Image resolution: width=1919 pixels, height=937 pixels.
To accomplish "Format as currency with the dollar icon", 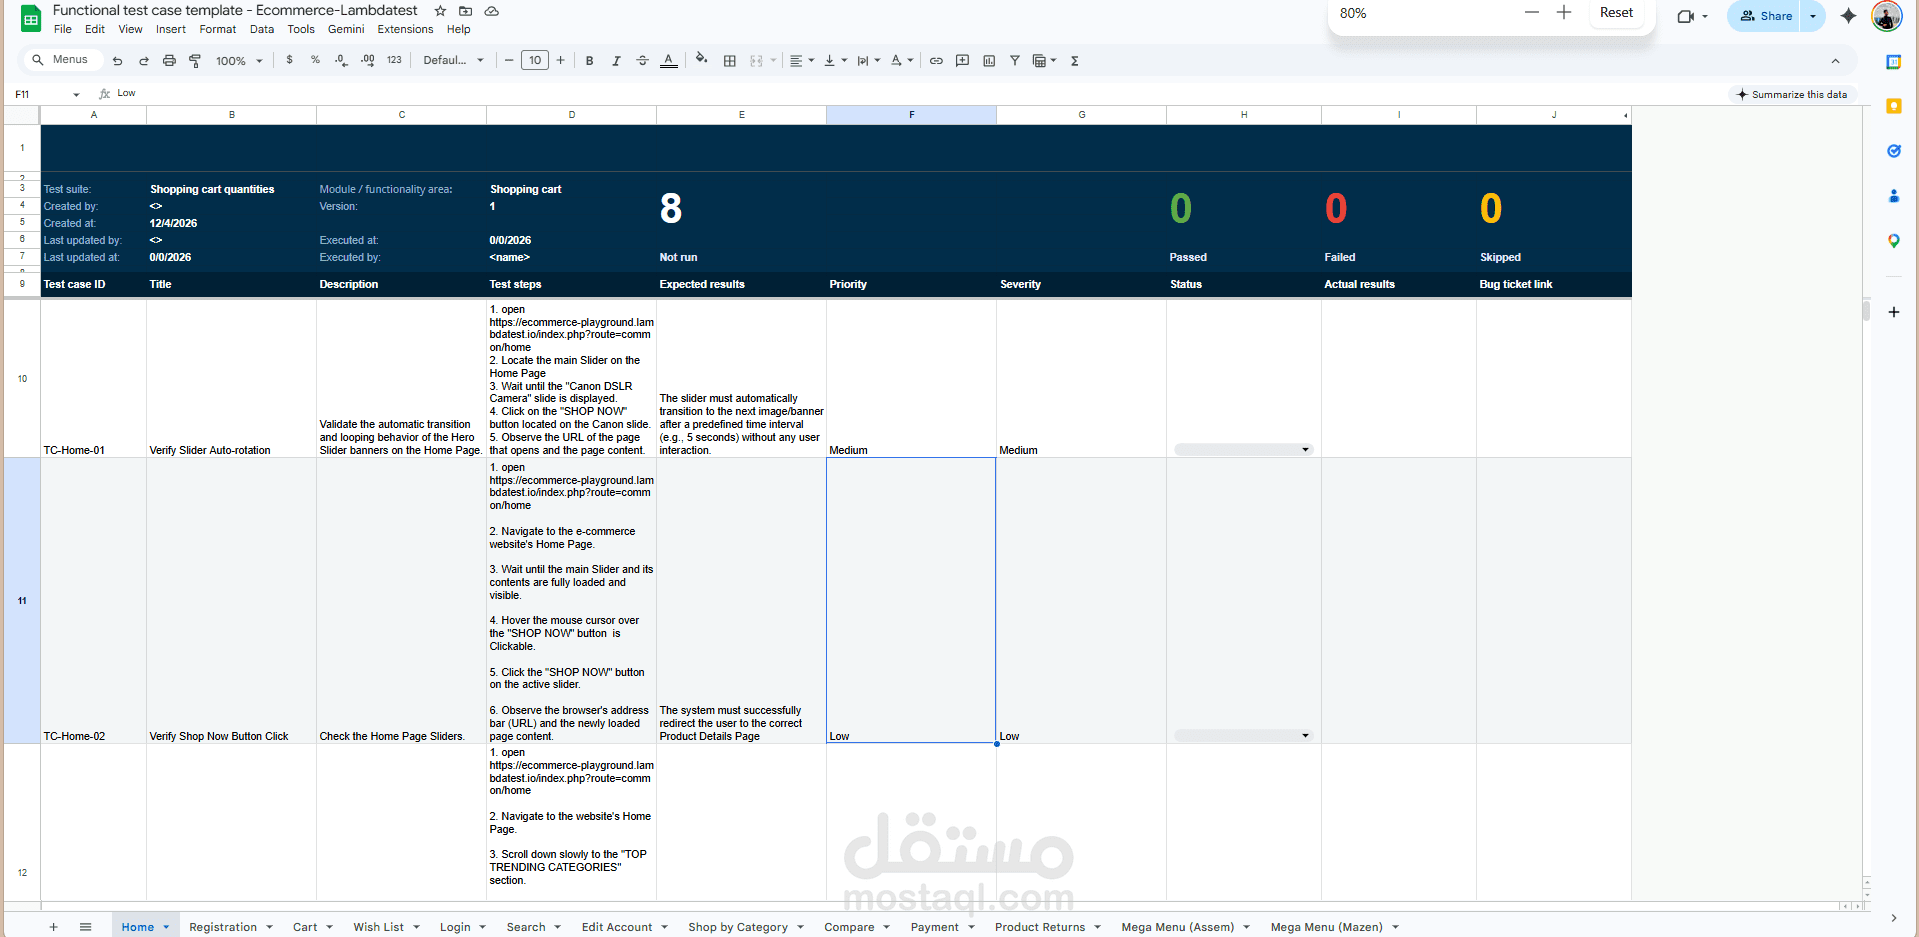I will [290, 60].
